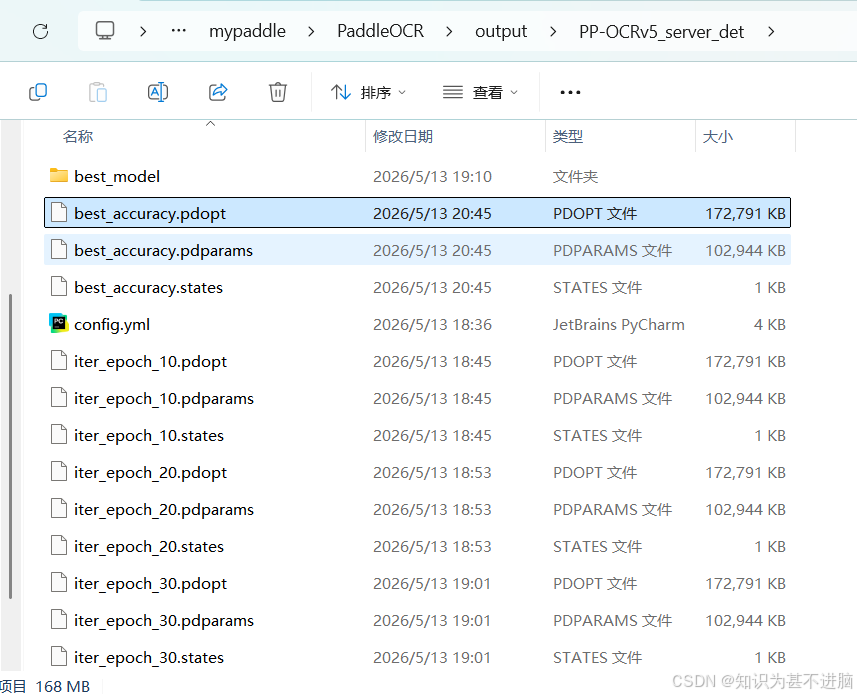The image size is (857, 696).
Task: Click the 2026/5/13 18:36 date cell
Action: tap(432, 324)
